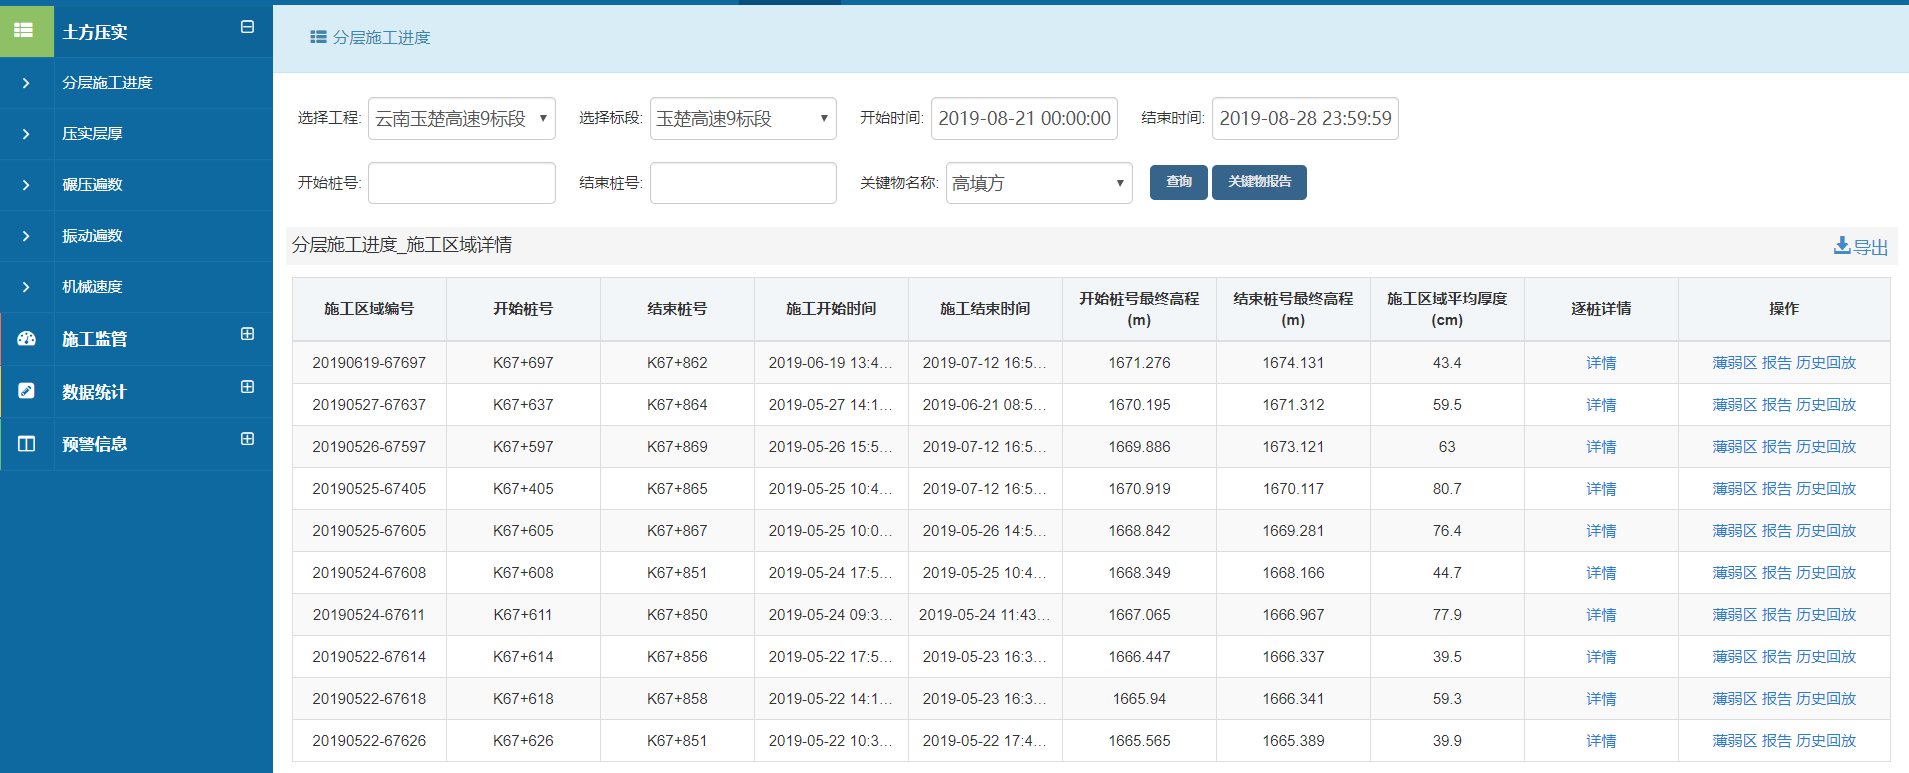The image size is (1909, 773).
Task: Click the 查询 button
Action: coord(1179,182)
